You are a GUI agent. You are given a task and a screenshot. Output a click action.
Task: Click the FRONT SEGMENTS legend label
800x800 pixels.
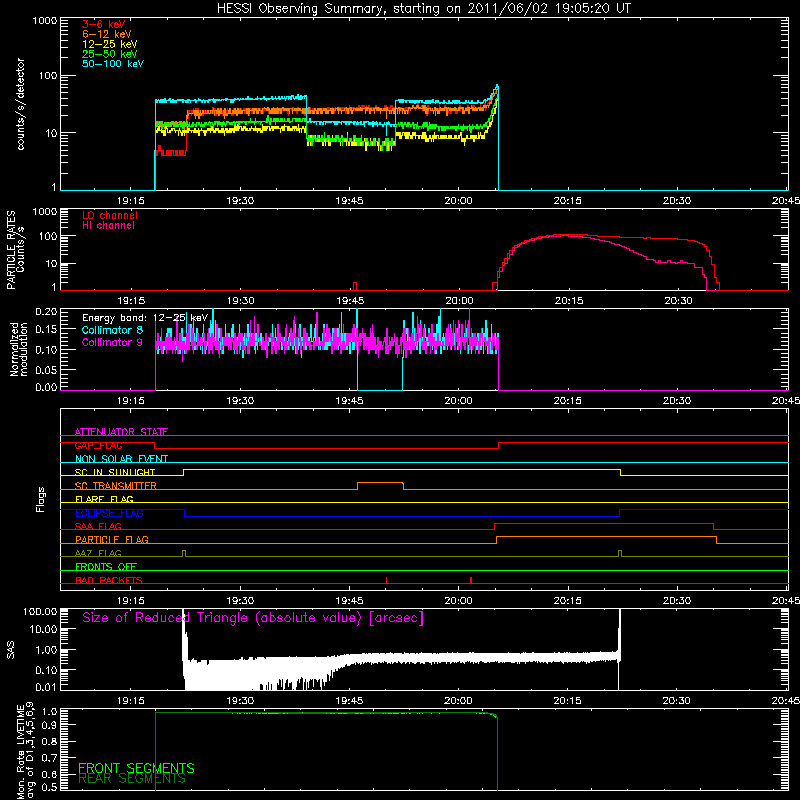136,768
